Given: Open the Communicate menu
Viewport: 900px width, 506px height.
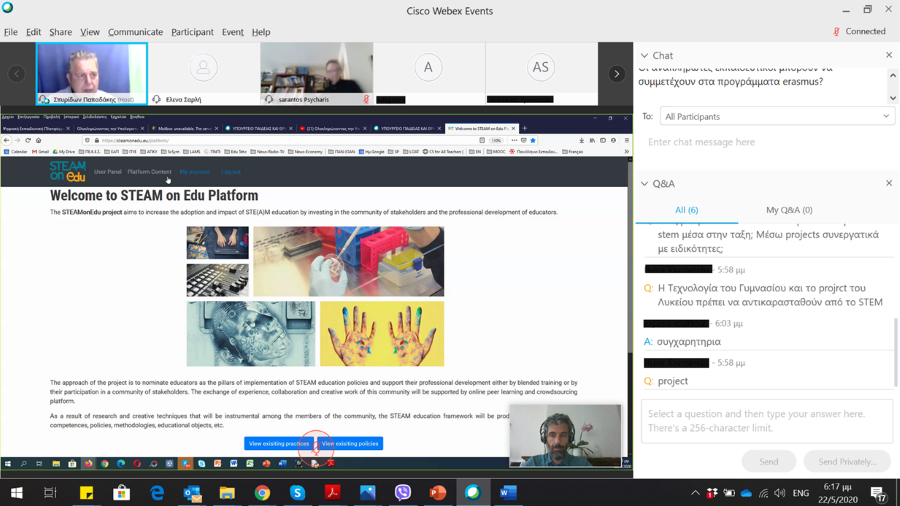Looking at the screenshot, I should point(135,32).
